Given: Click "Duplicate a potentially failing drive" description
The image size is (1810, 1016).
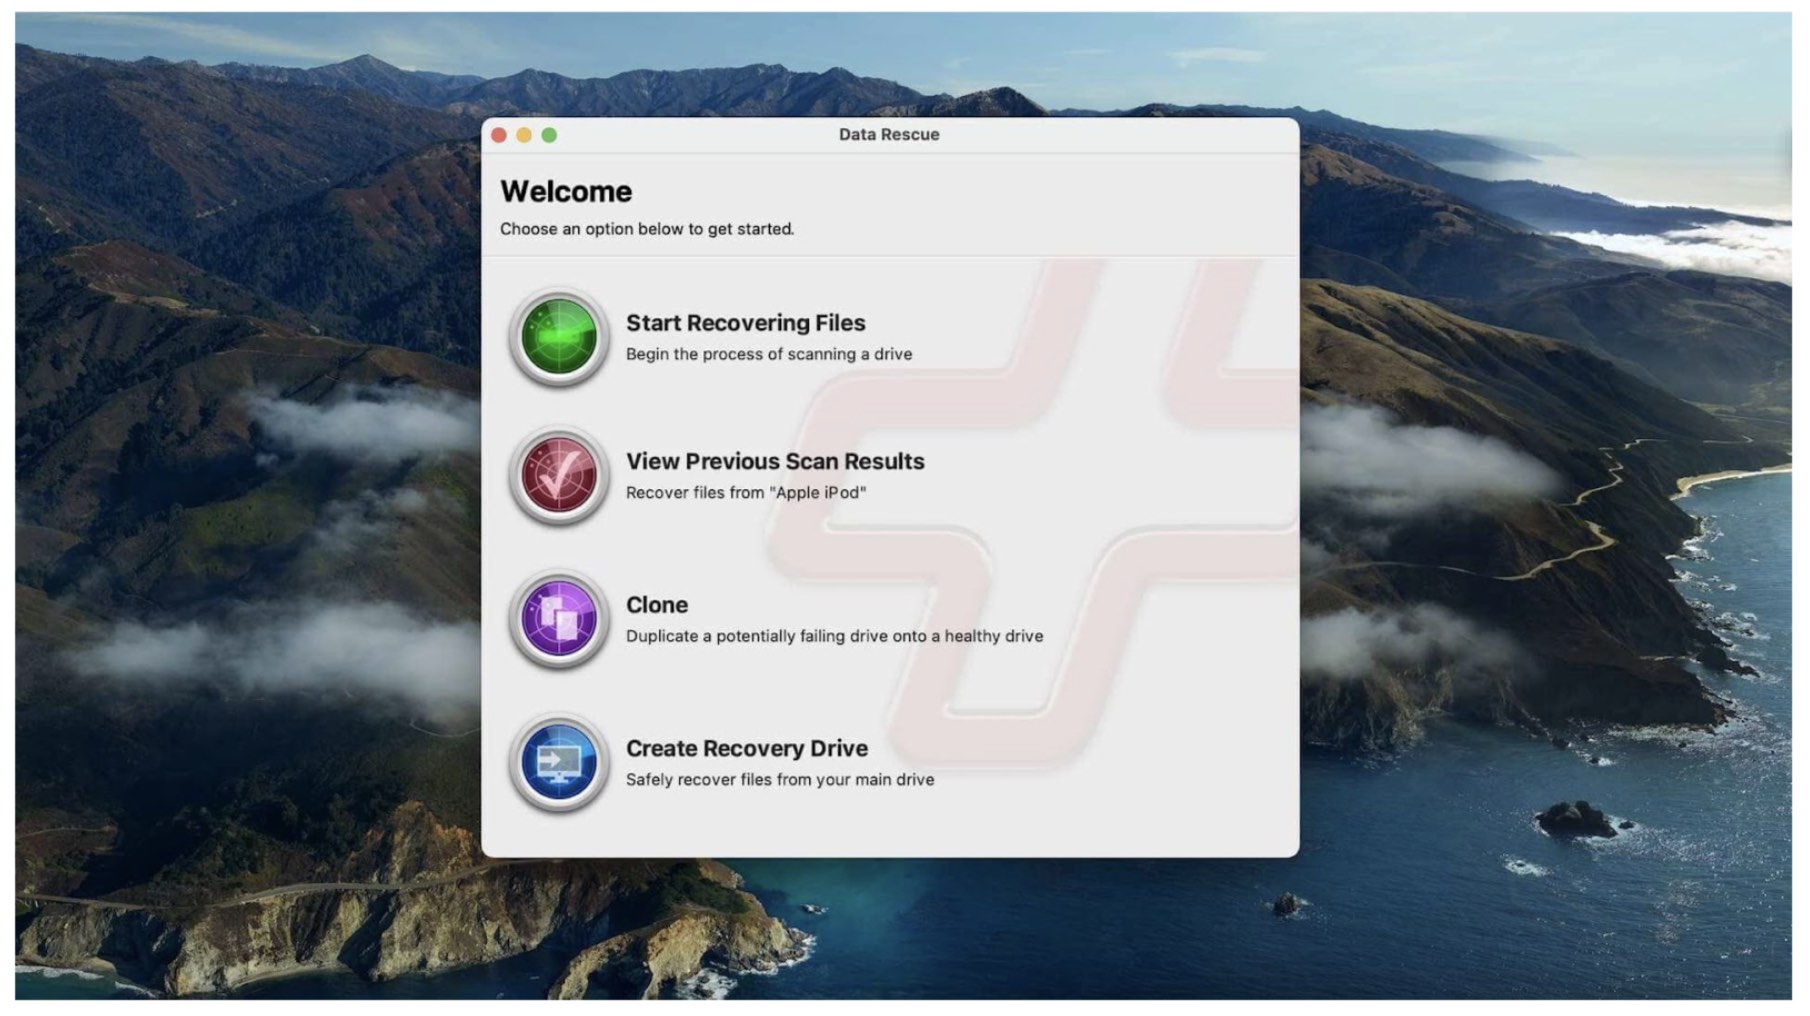Looking at the screenshot, I should pos(834,636).
